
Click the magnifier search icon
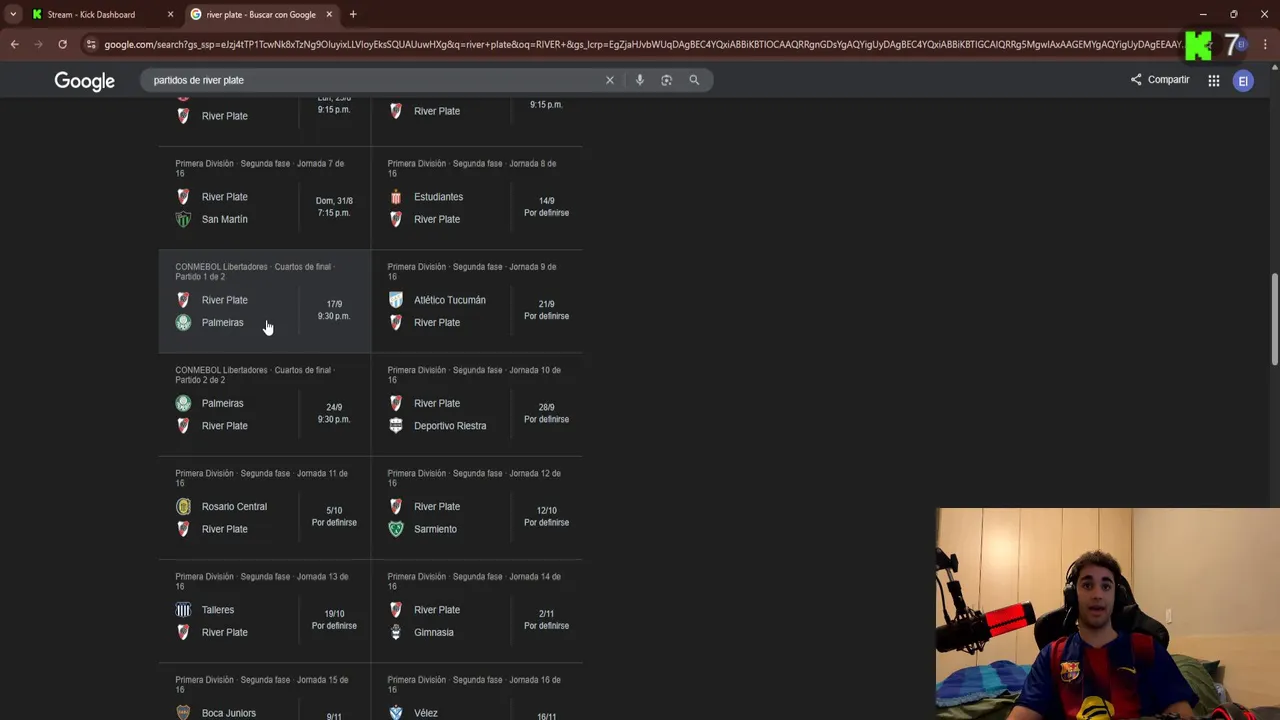click(x=694, y=80)
